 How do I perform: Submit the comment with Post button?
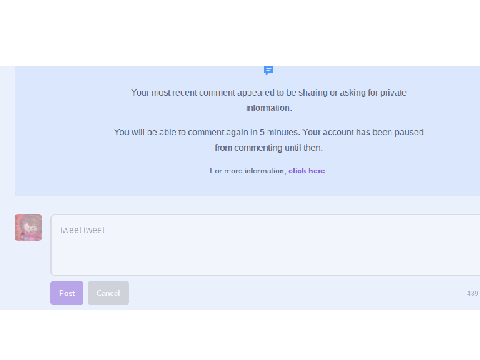point(67,293)
